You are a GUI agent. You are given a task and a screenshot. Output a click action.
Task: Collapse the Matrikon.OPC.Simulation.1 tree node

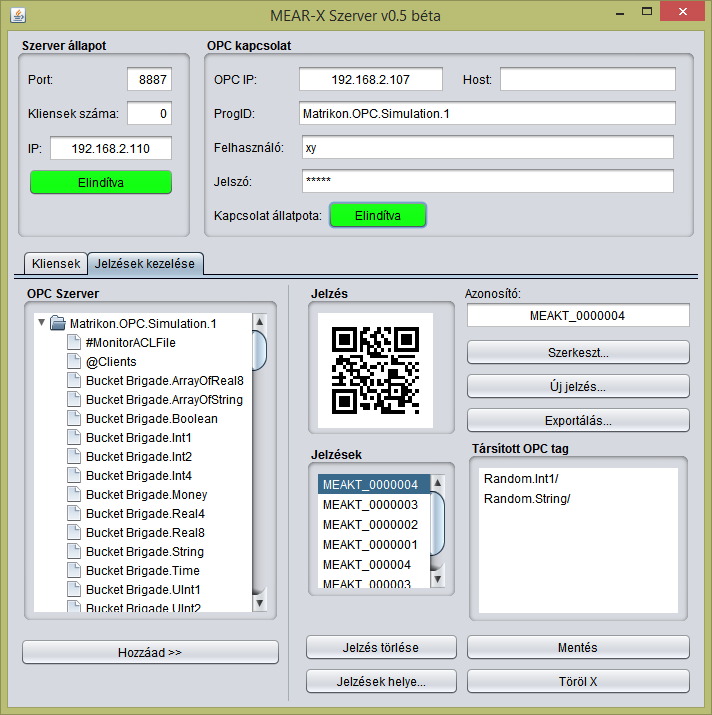(42, 323)
